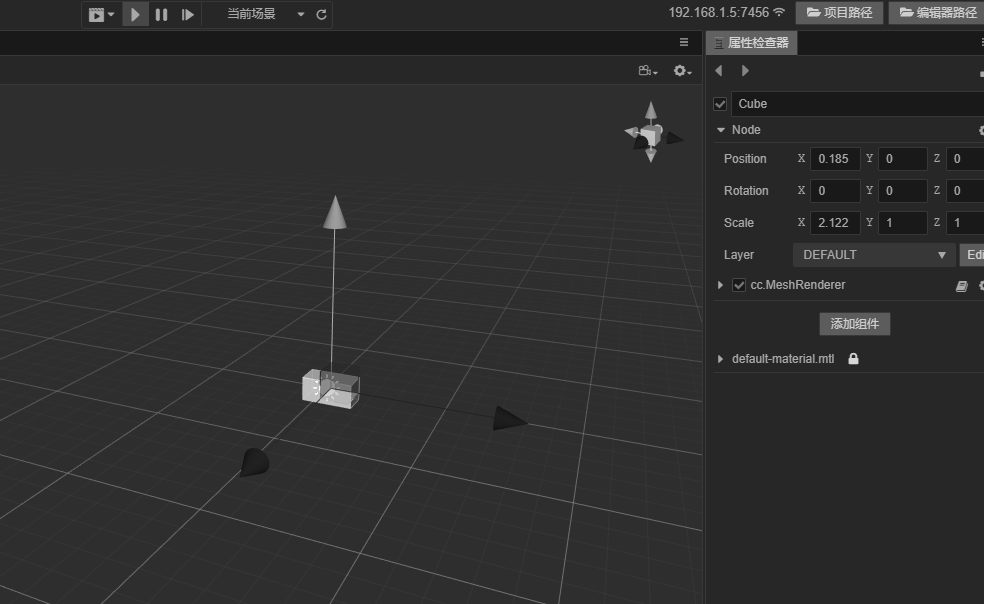Click the Scale property label
984x604 pixels.
pyautogui.click(x=739, y=223)
